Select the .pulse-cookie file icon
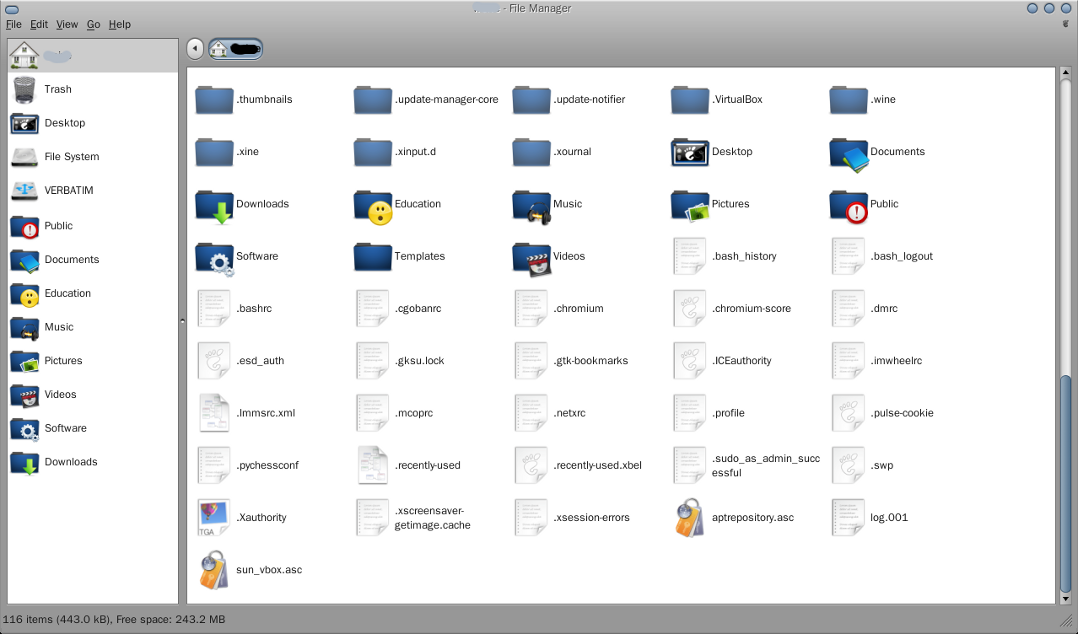The width and height of the screenshot is (1078, 634). [x=848, y=413]
